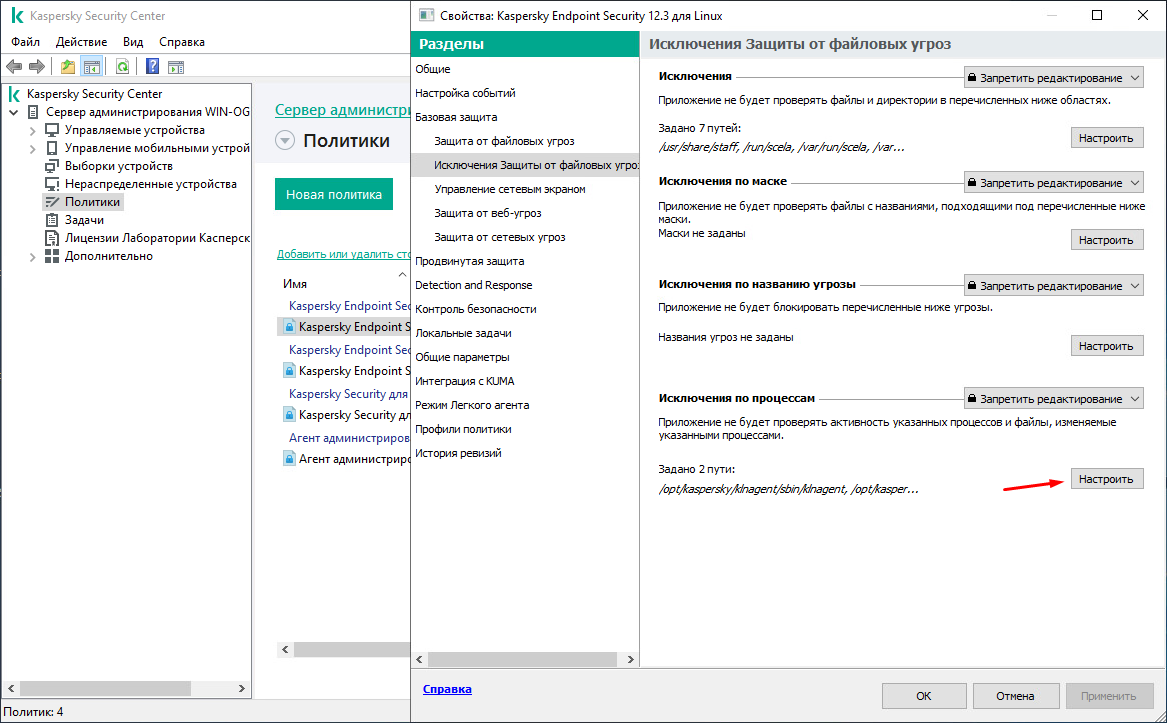The height and width of the screenshot is (723, 1167).
Task: Open the Вид menu
Action: (133, 42)
